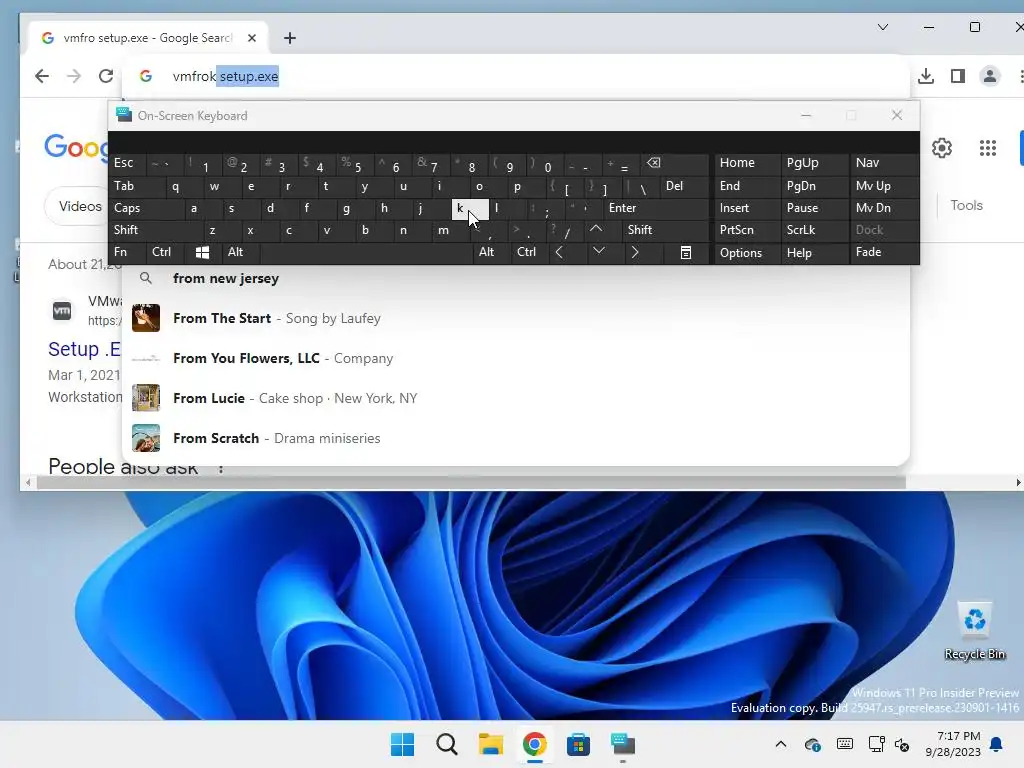Open notification bell in system tray
Screen dimensions: 1024x768
tap(997, 744)
